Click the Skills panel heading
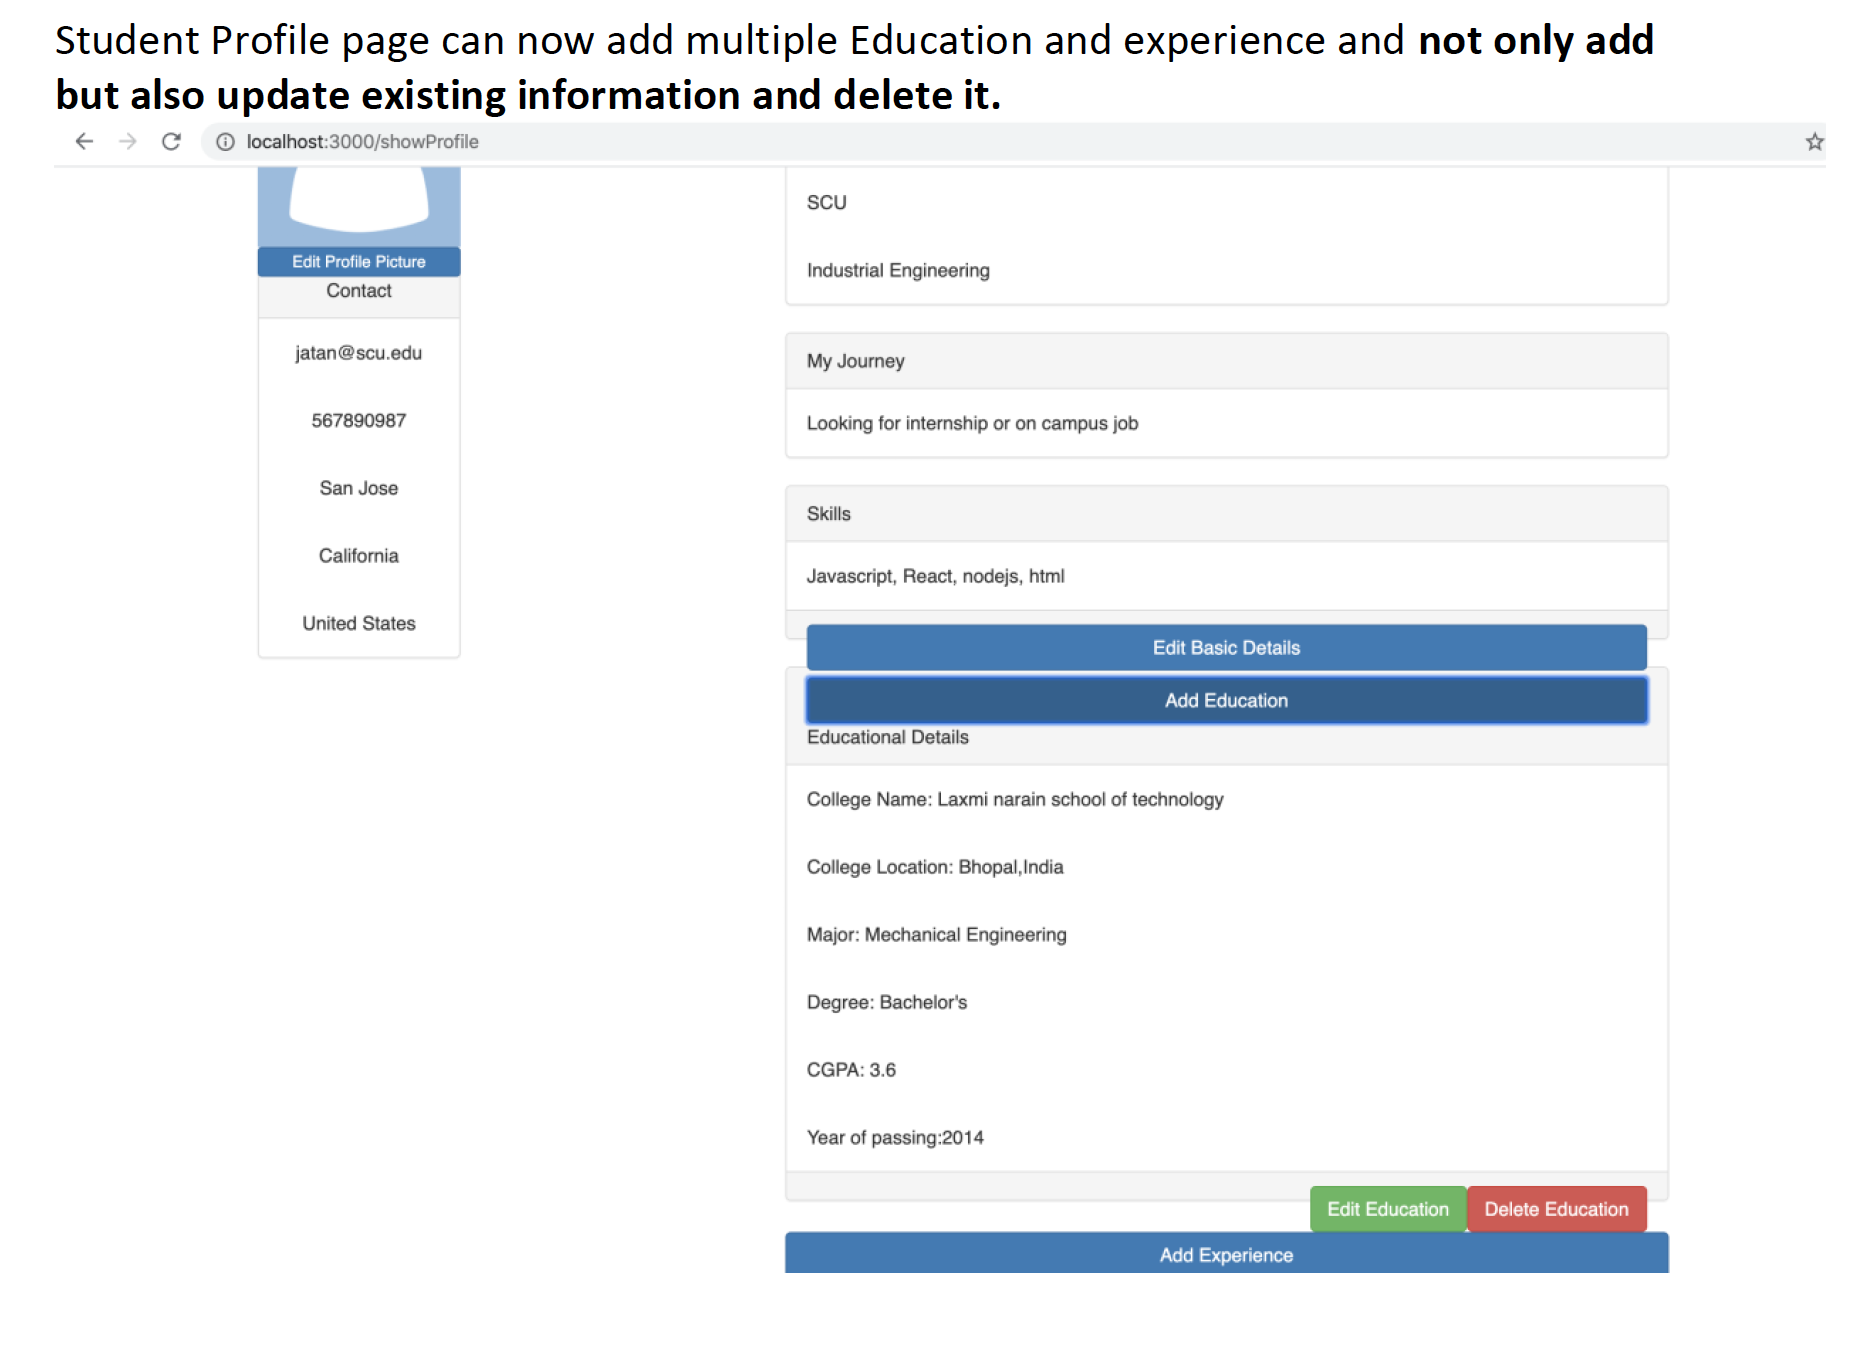Viewport: 1868px width, 1352px height. pos(829,514)
